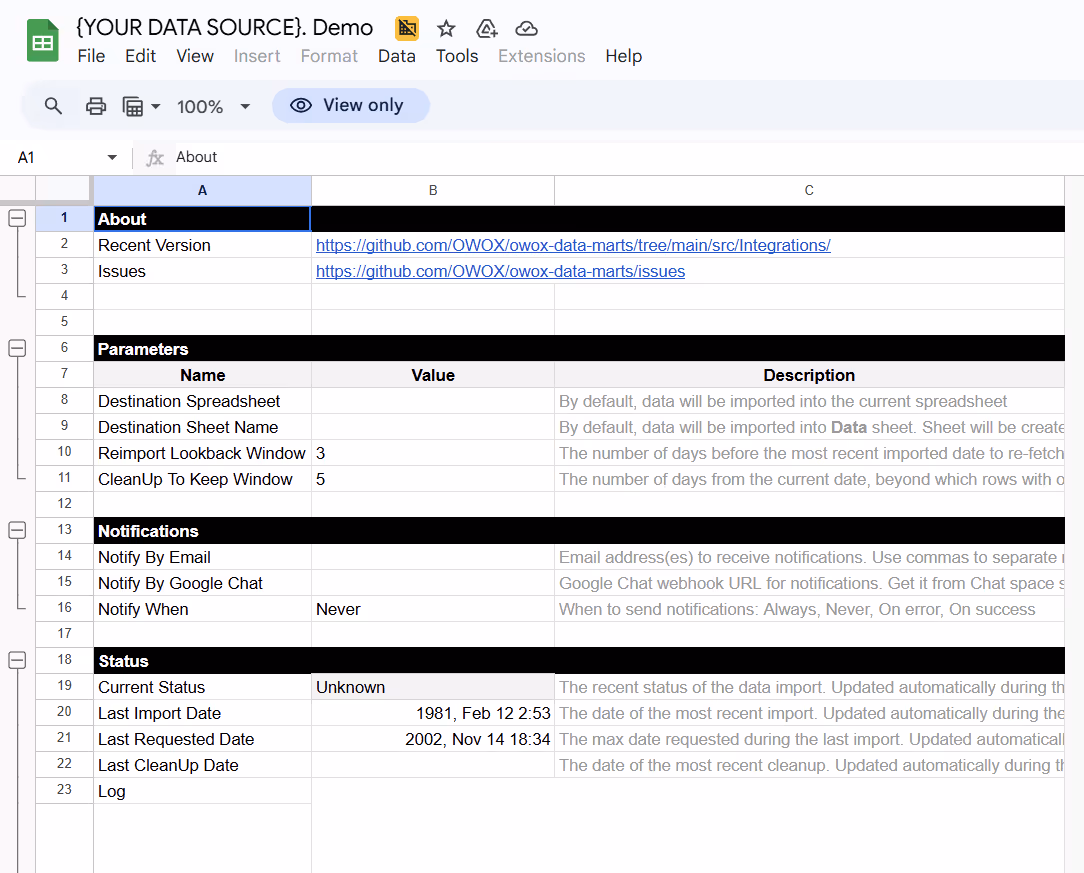This screenshot has width=1084, height=873.
Task: Select the Notify When value cell
Action: 433,609
